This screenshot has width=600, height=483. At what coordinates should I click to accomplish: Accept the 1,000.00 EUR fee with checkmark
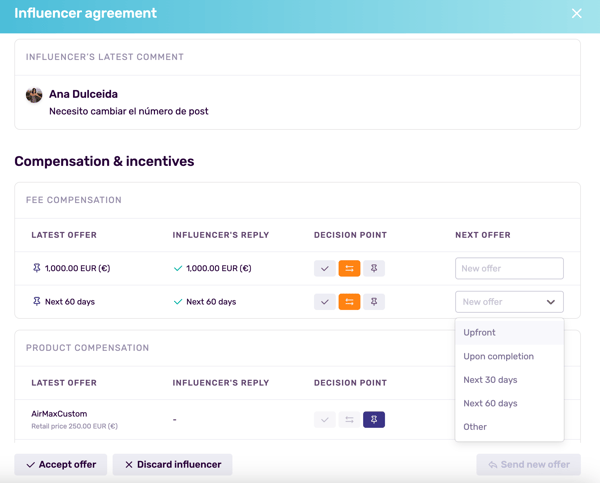pos(325,268)
